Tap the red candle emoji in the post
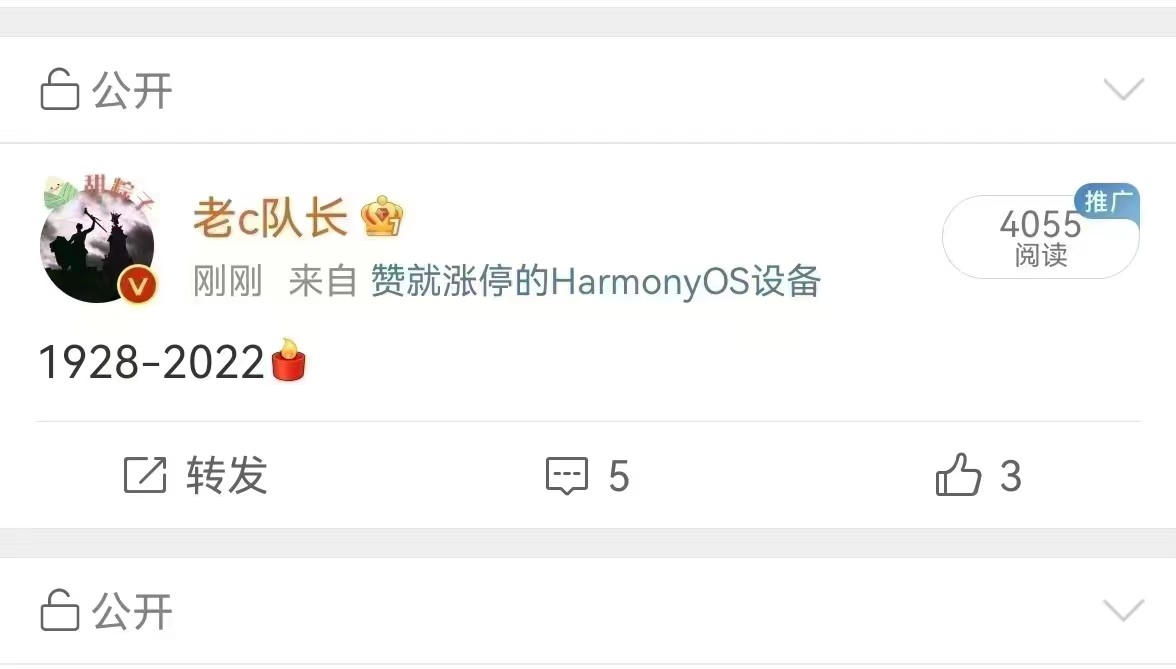Viewport: 1176px width, 669px height. point(288,360)
